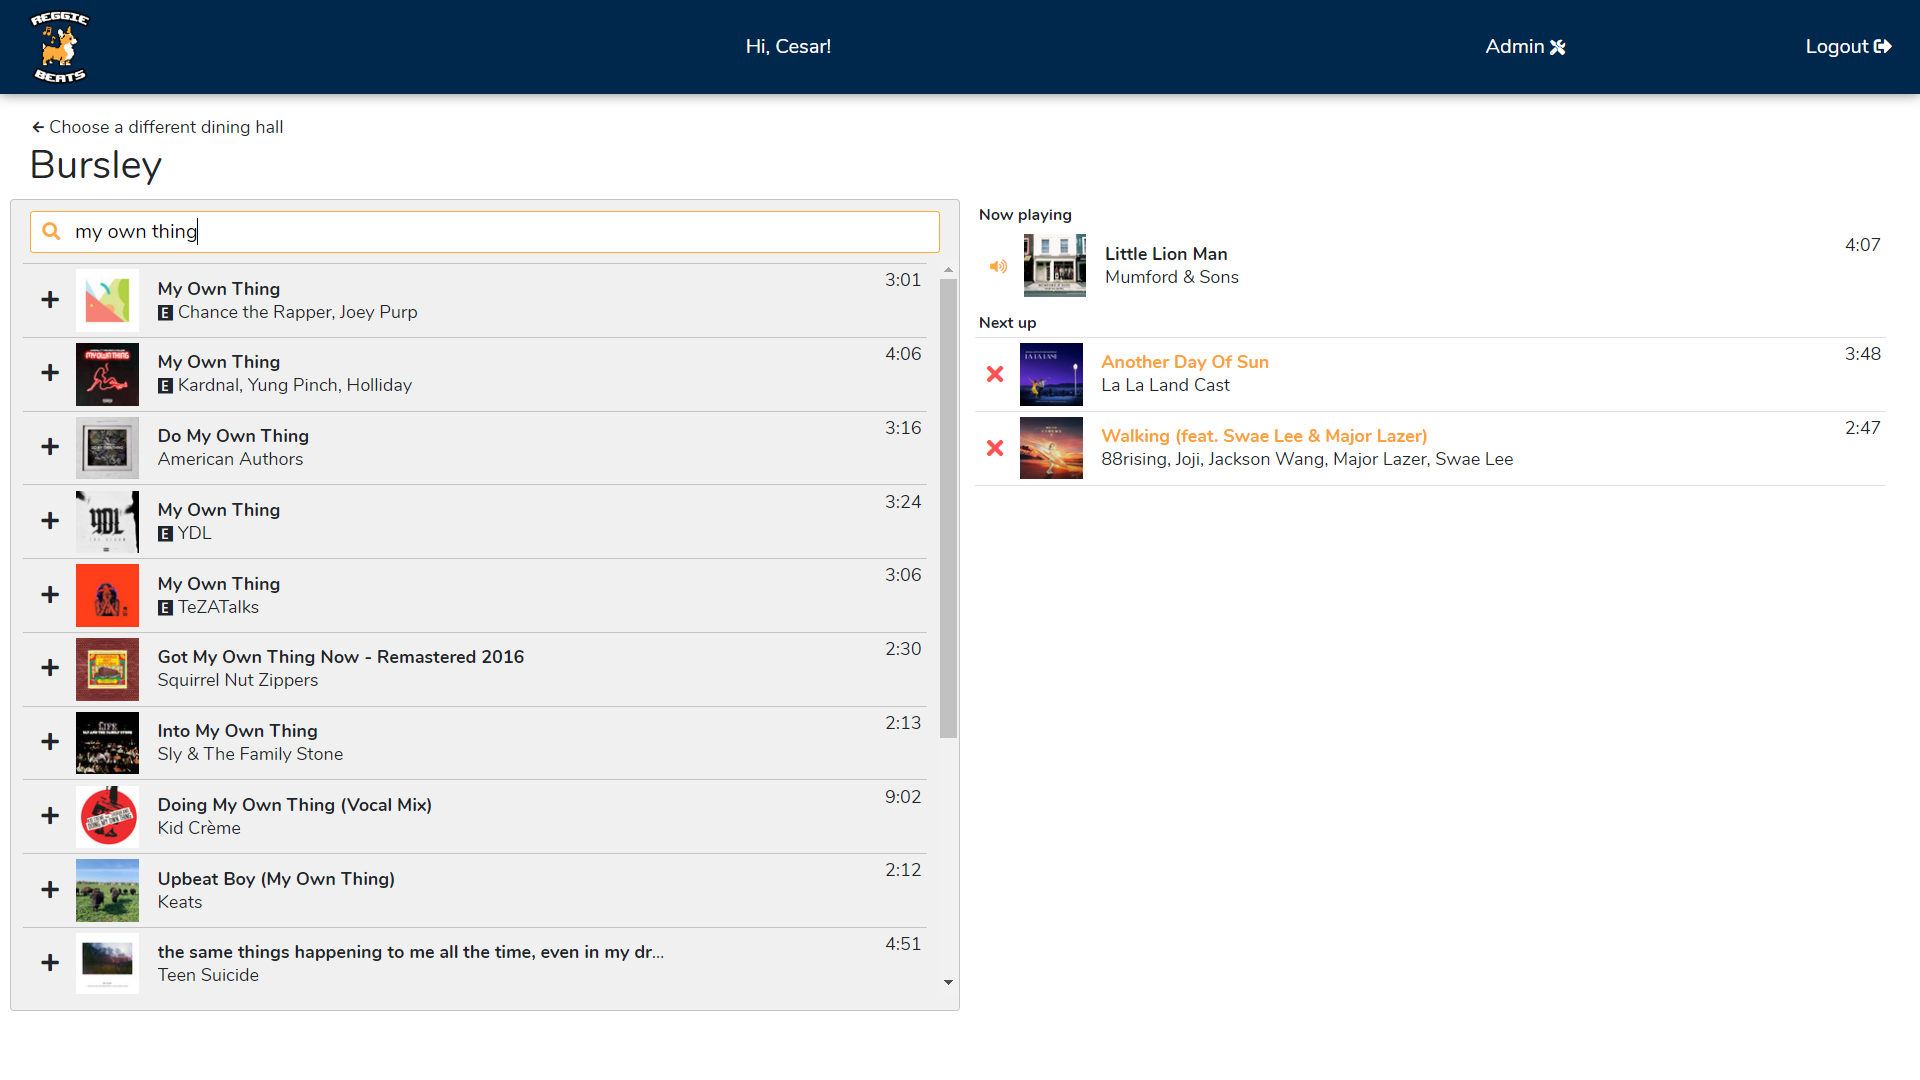Click the Hi, Cesar! greeting
1920x1080 pixels.
click(788, 47)
